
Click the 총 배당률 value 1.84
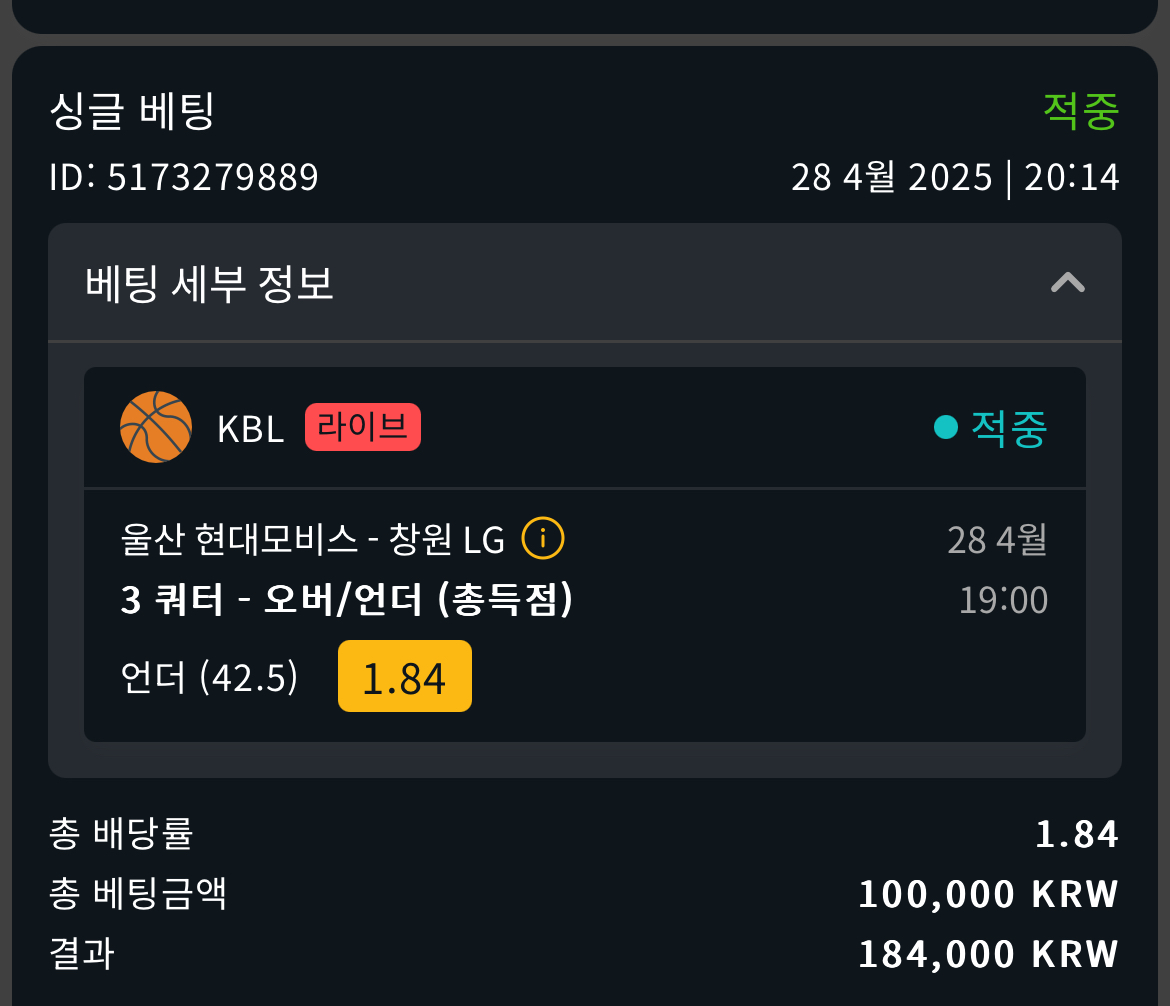point(1077,834)
